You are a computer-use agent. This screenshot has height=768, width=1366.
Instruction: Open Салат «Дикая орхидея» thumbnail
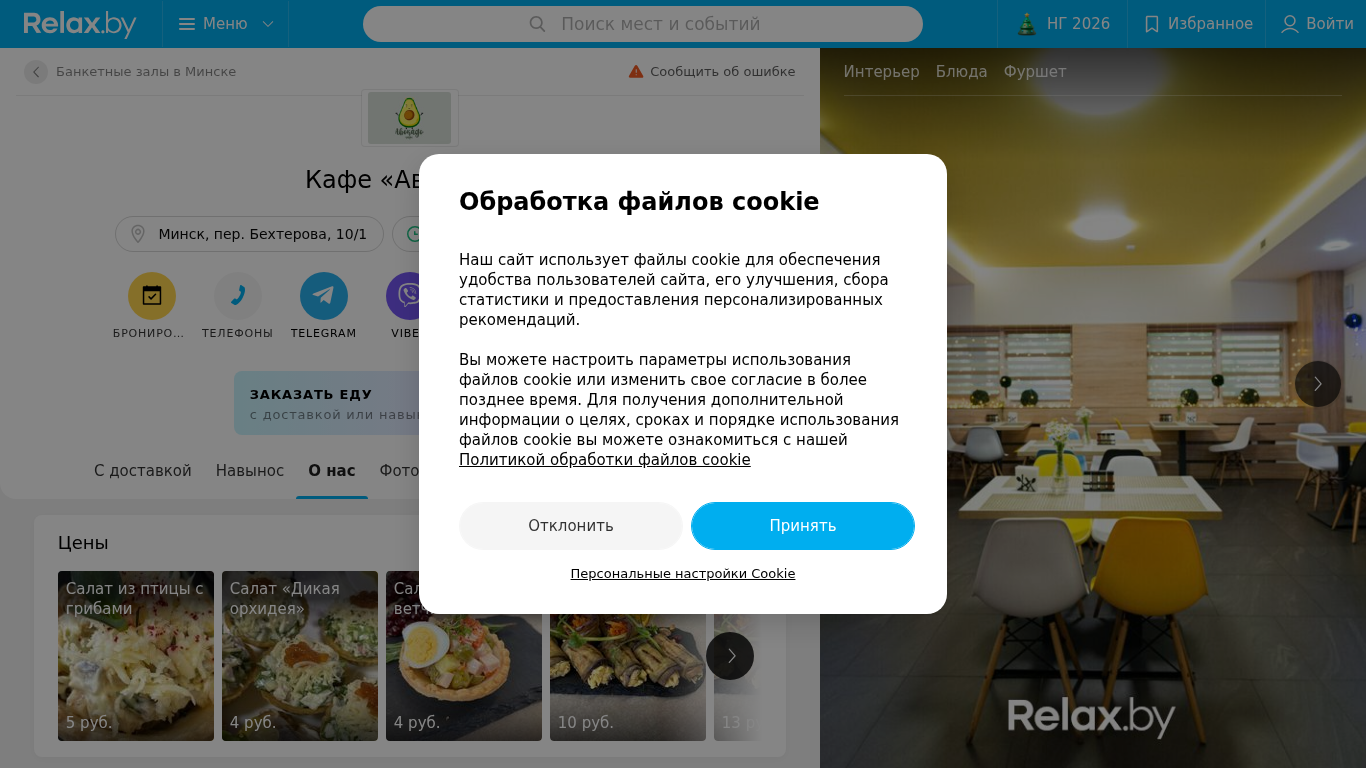coord(300,656)
